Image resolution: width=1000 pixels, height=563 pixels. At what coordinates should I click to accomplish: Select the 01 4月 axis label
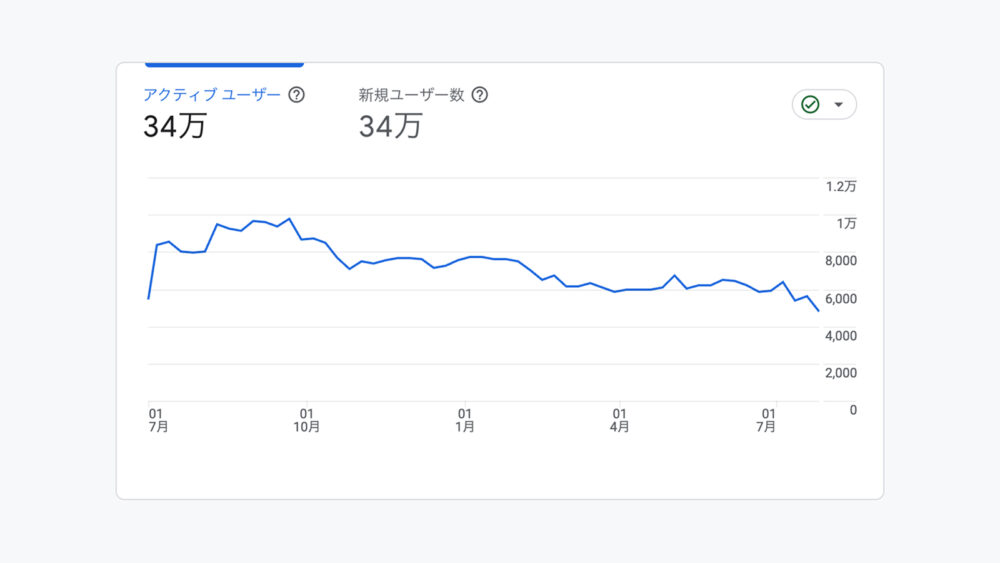[x=619, y=420]
